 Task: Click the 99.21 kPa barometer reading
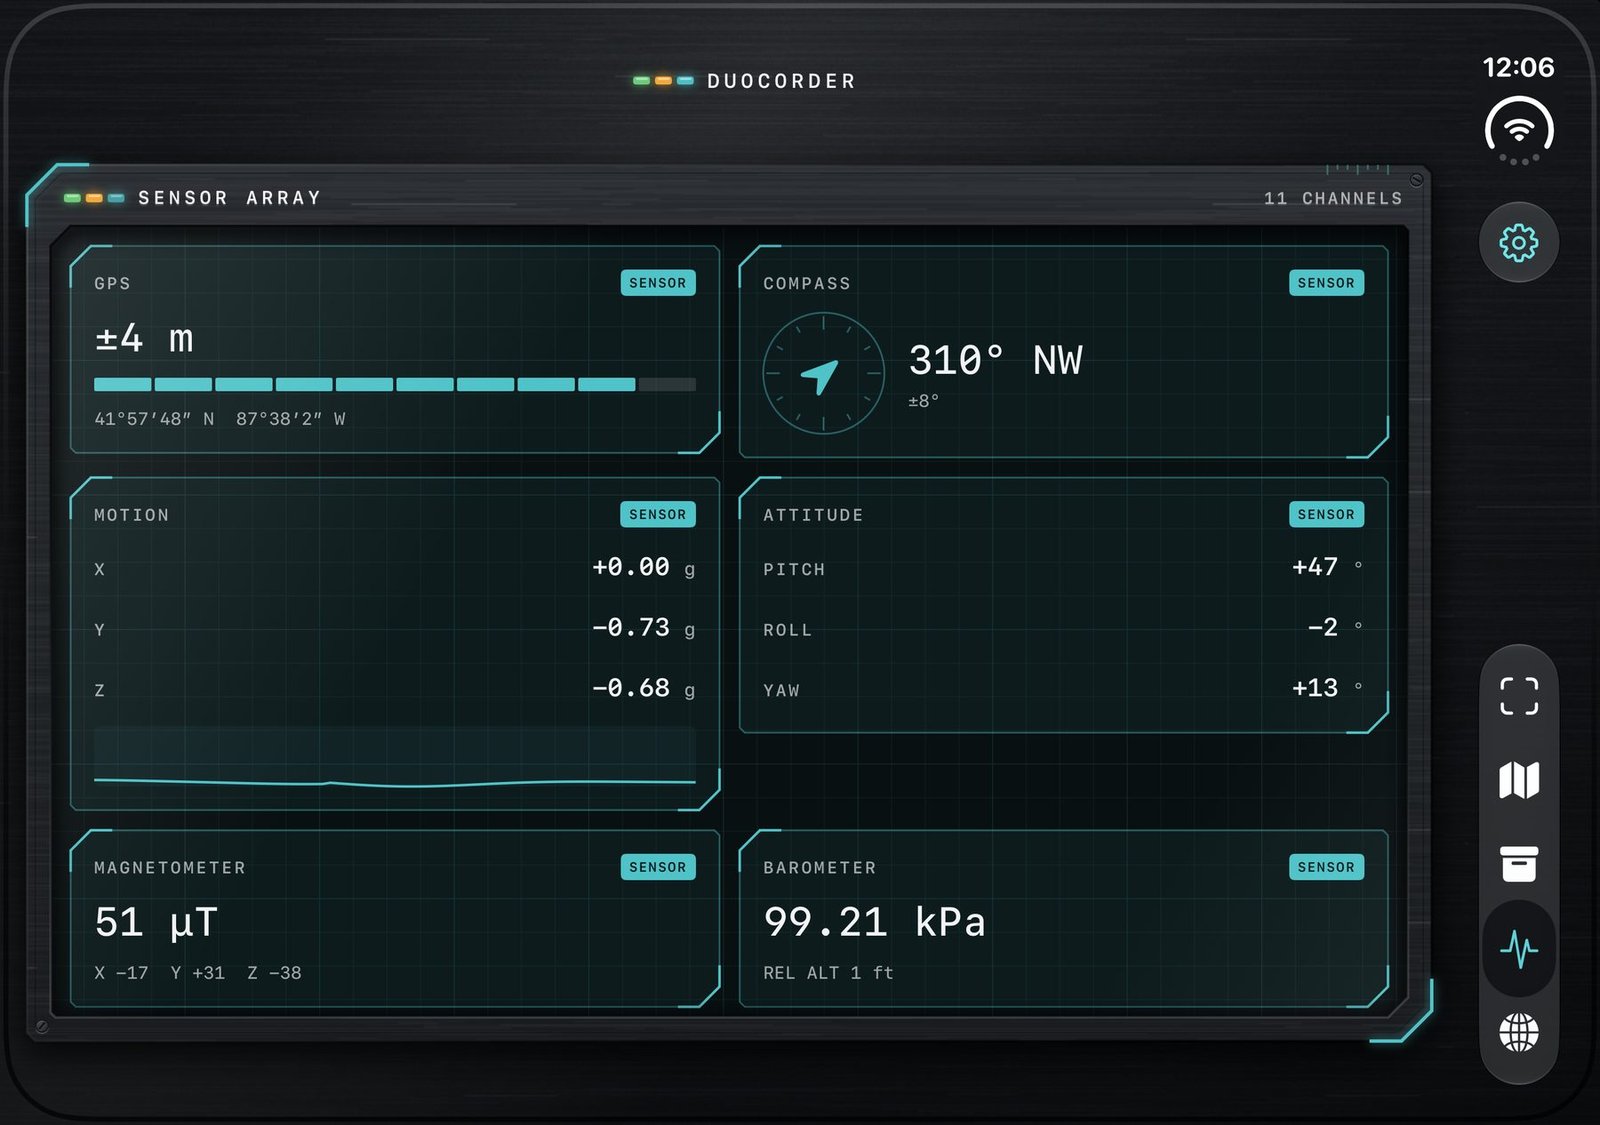[875, 922]
